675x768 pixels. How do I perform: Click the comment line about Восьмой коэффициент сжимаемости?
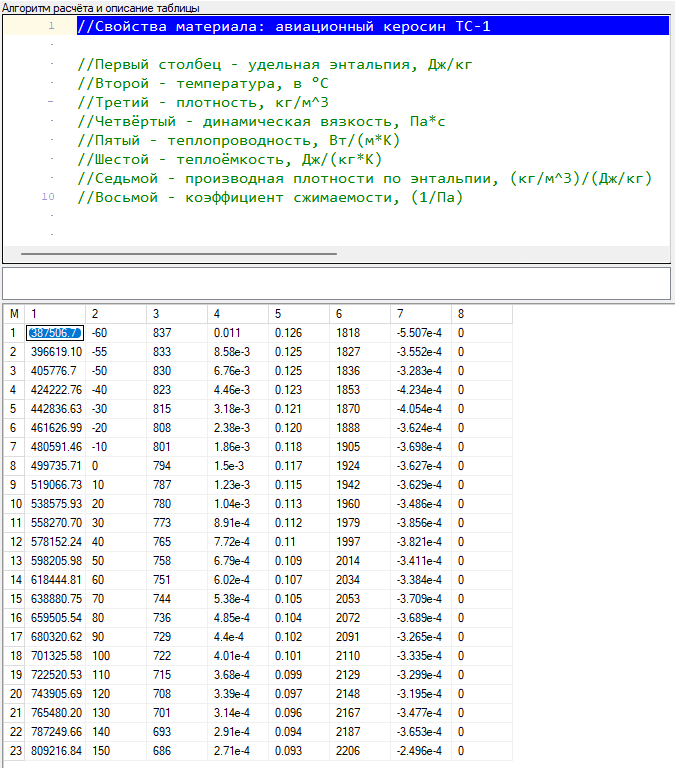tap(270, 197)
